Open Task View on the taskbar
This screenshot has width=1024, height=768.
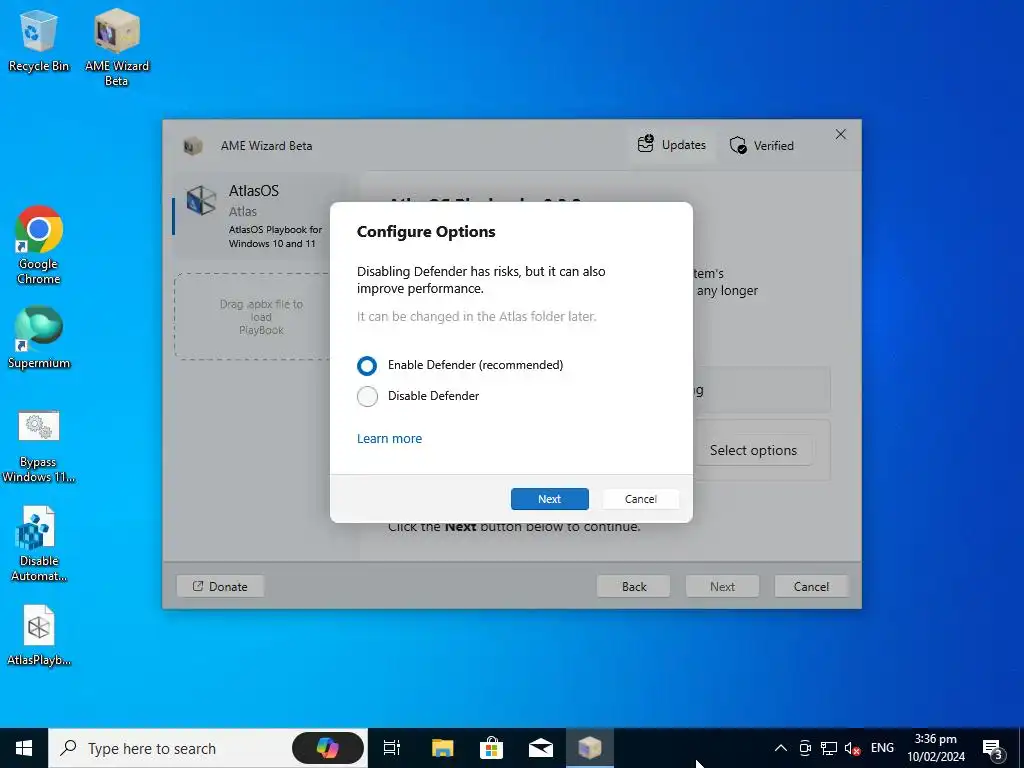pyautogui.click(x=392, y=748)
